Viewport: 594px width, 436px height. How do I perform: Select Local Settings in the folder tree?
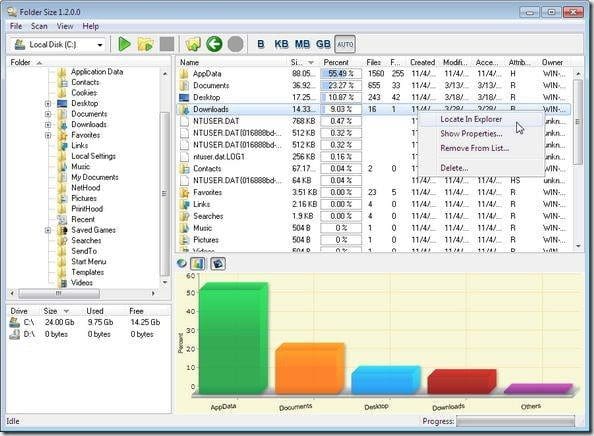93,156
